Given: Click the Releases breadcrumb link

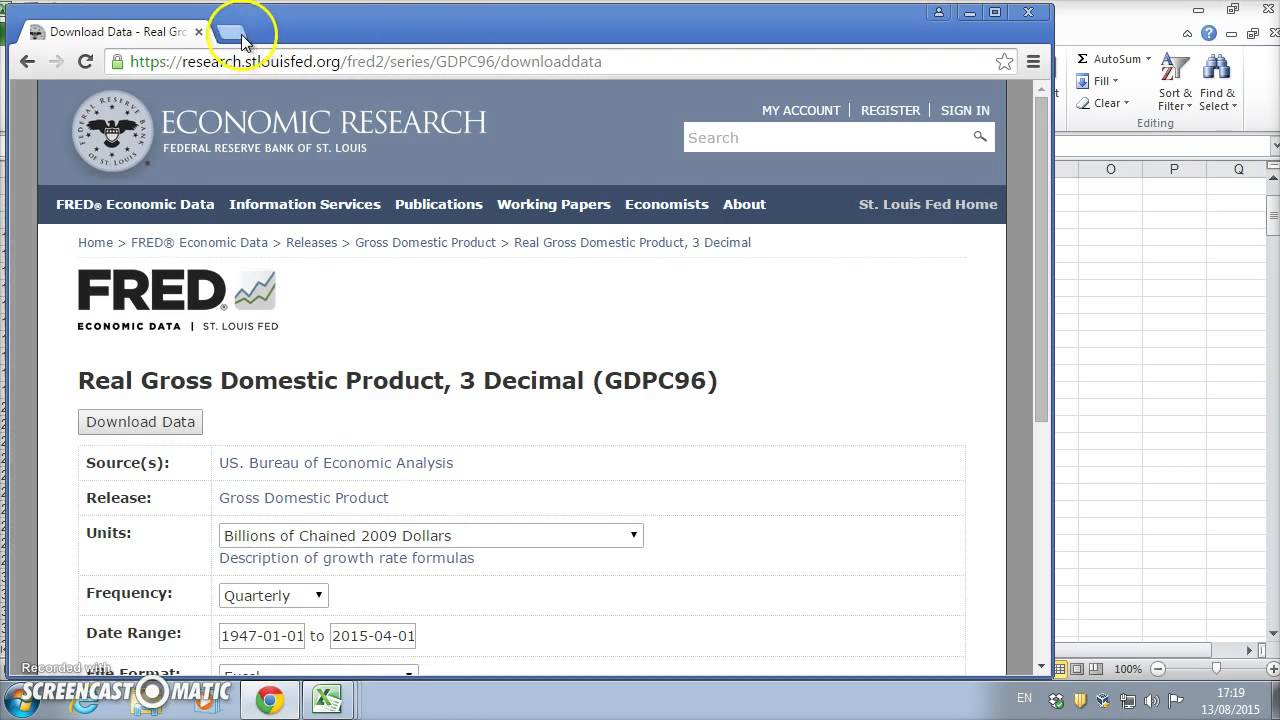Looking at the screenshot, I should coord(312,242).
